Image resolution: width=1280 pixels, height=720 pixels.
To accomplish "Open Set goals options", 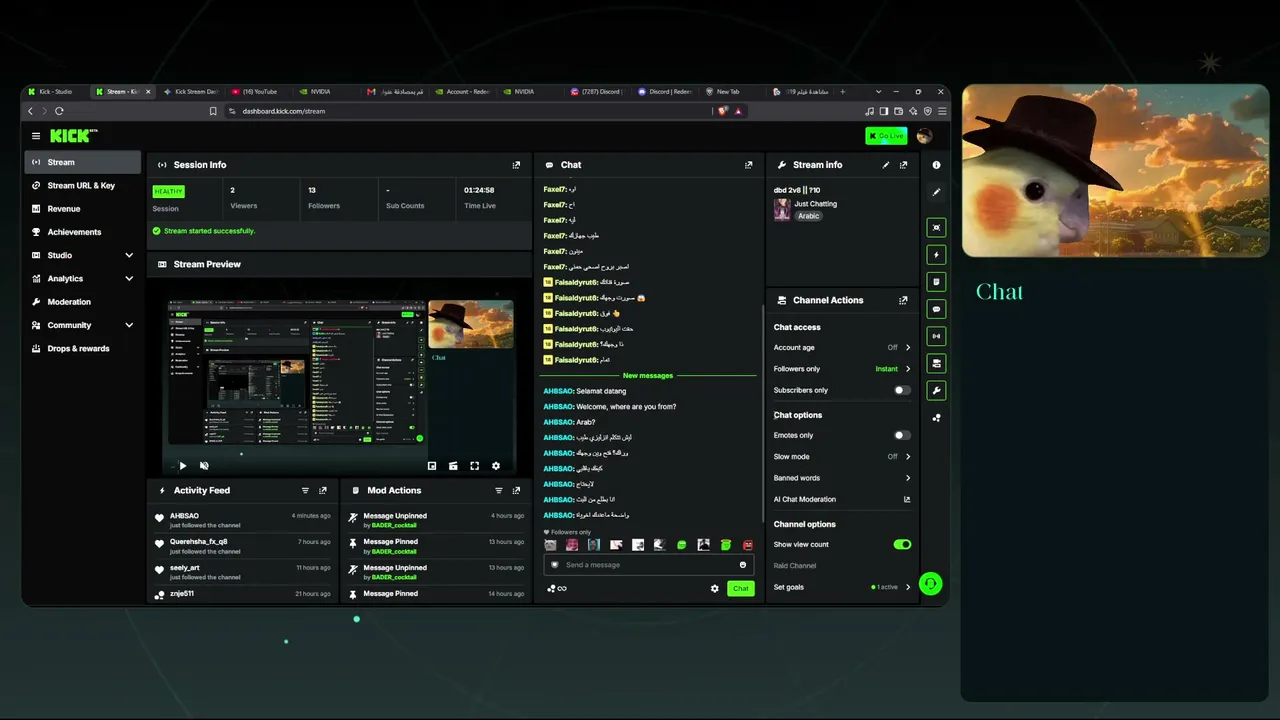I will click(x=842, y=587).
